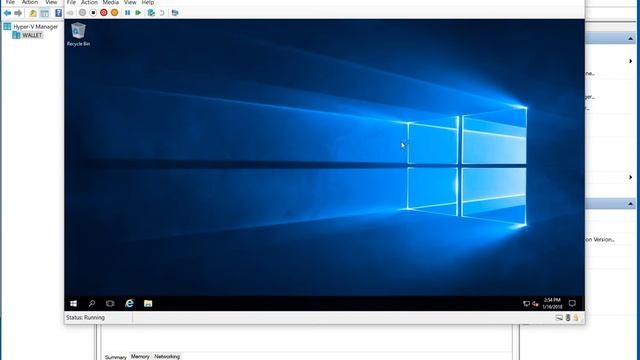Open Help menu of VM Connection window

pyautogui.click(x=148, y=2)
